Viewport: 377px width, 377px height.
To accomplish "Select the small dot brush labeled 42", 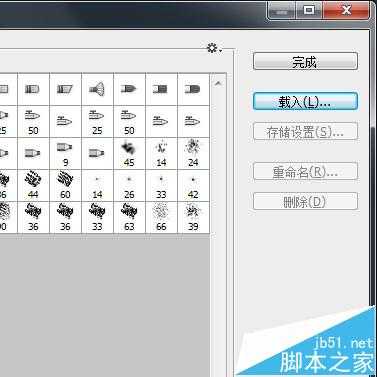I will (x=193, y=185).
